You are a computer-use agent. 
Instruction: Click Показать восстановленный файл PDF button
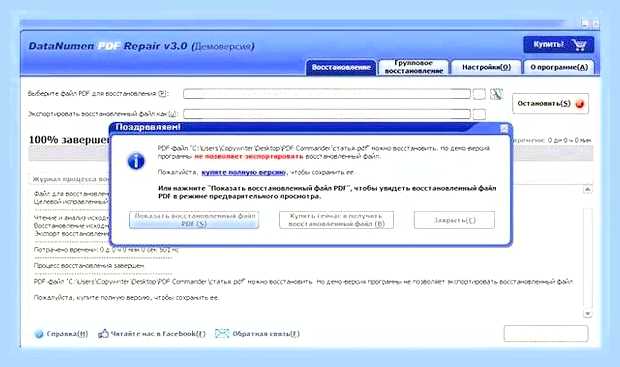coord(194,220)
